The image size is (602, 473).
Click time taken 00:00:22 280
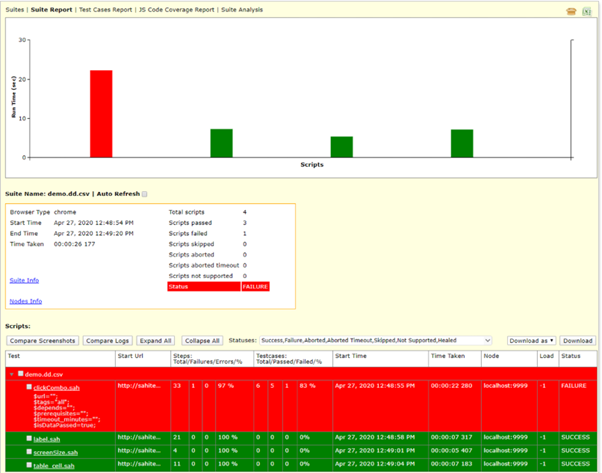click(452, 385)
